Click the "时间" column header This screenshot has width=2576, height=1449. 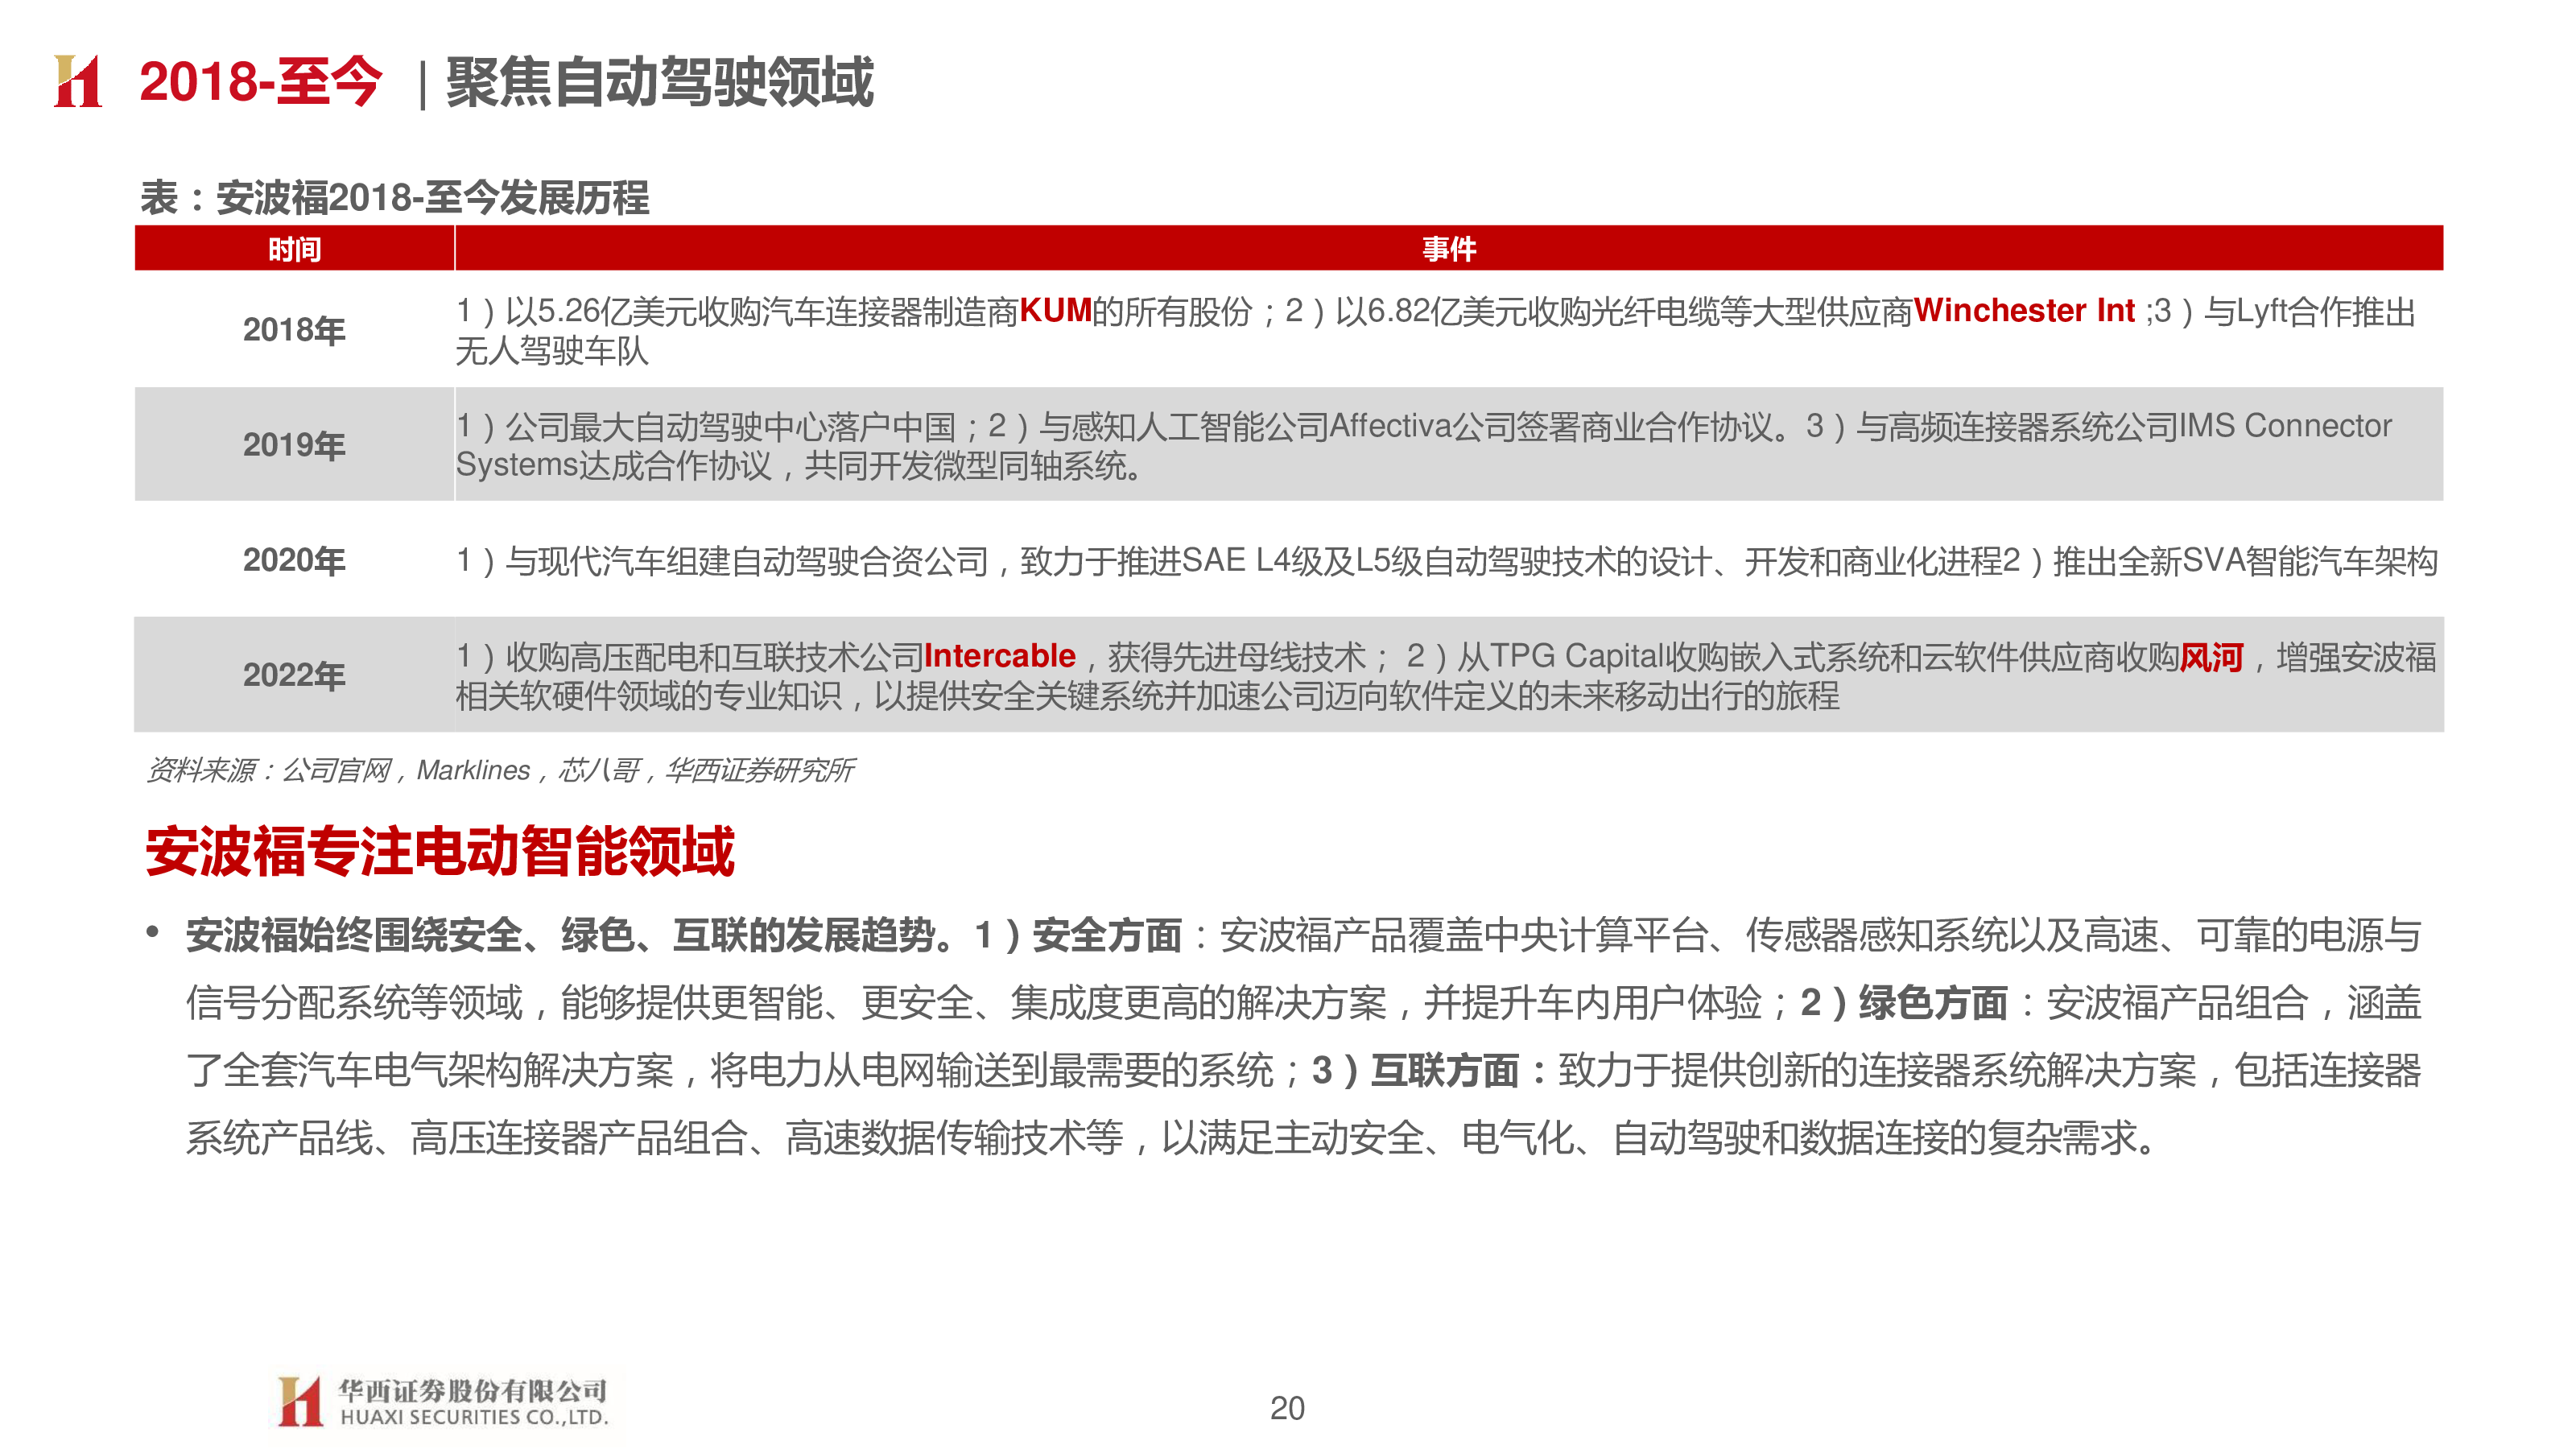tap(294, 248)
